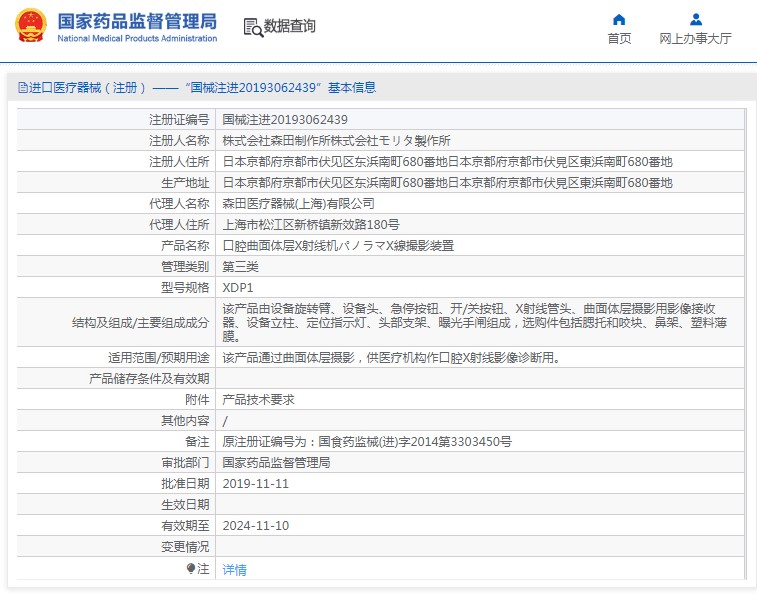Click the structure description starting 该产品由设备旋转臂

click(x=475, y=322)
